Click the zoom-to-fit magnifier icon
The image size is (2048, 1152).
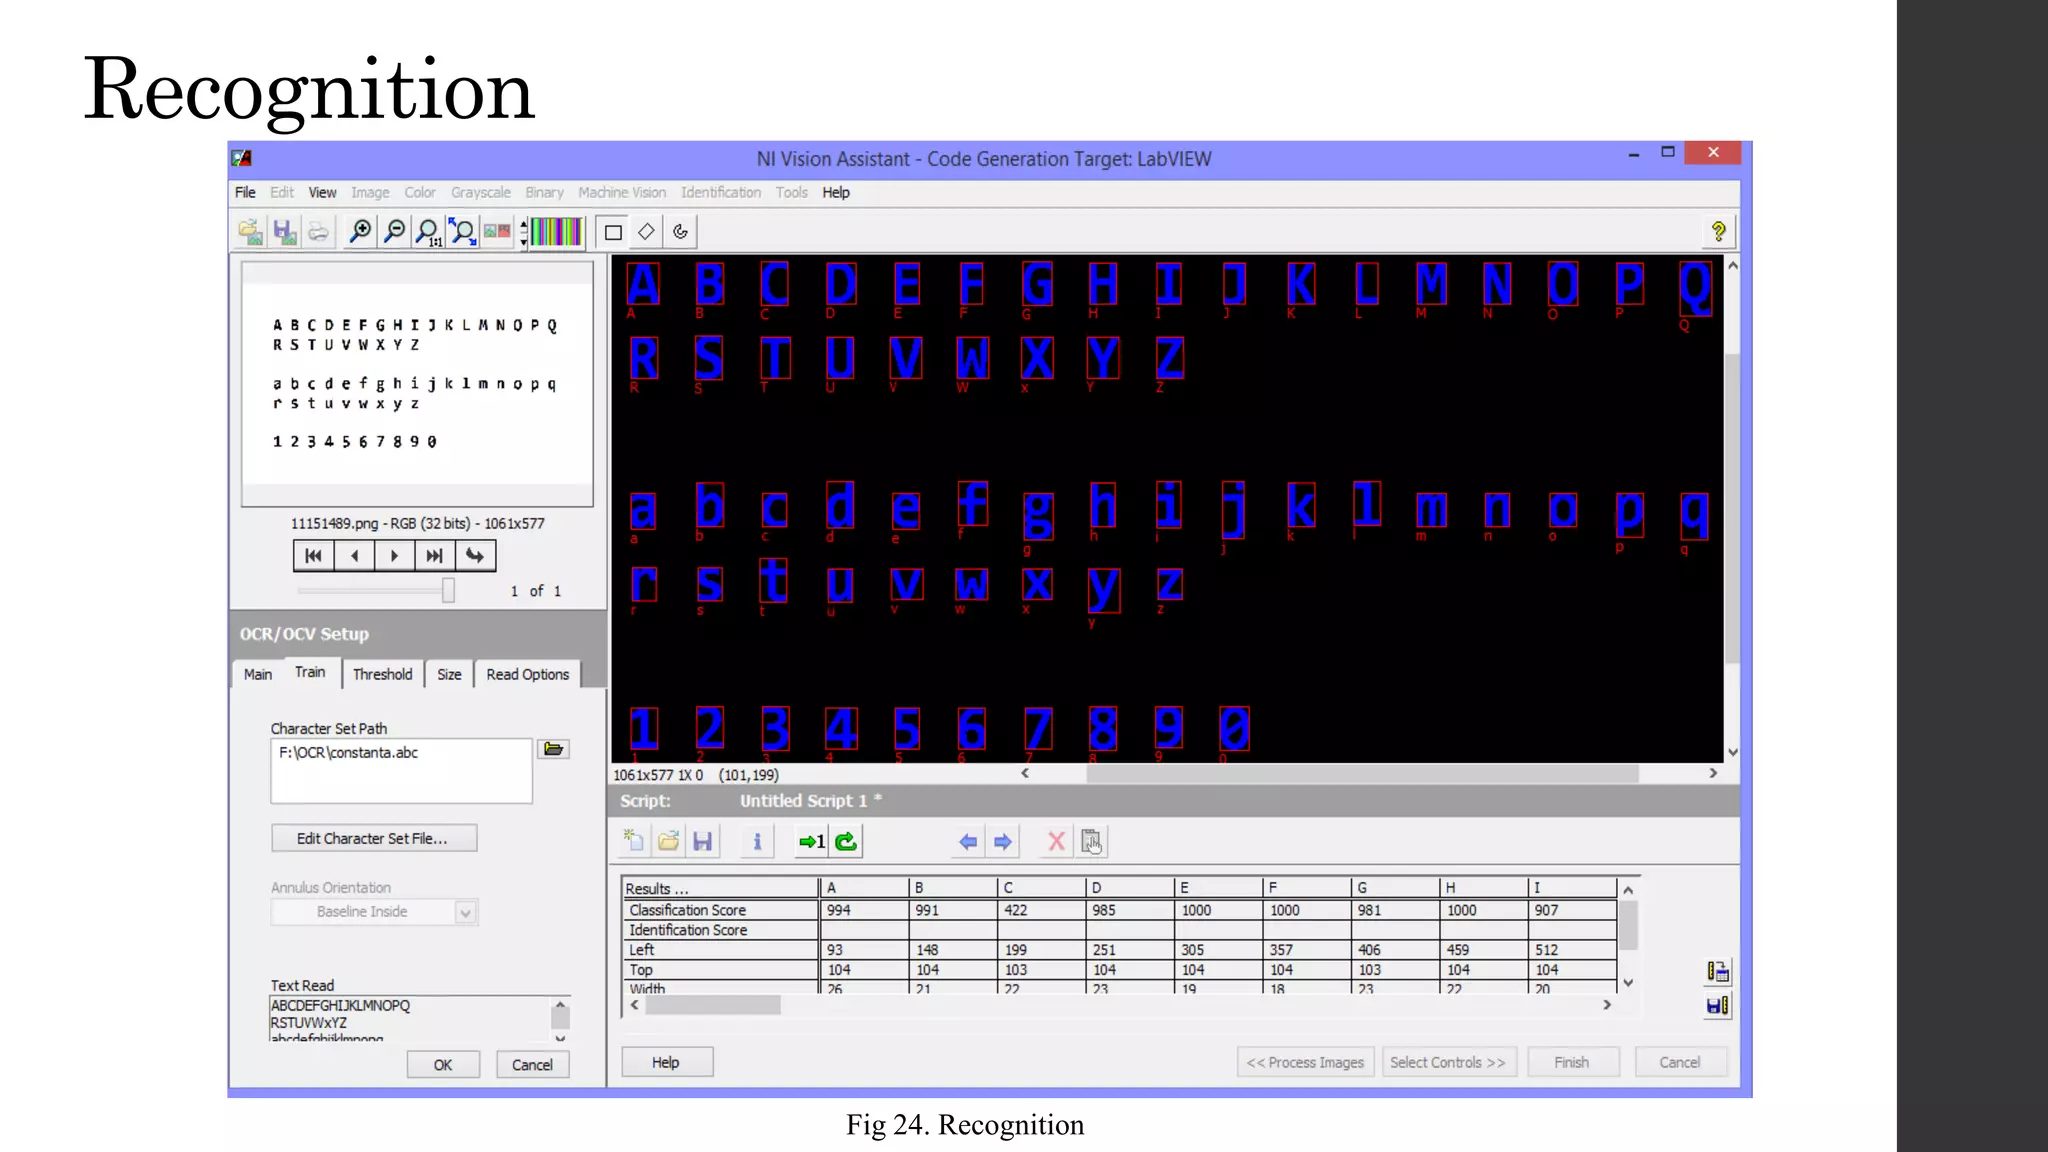tap(462, 232)
